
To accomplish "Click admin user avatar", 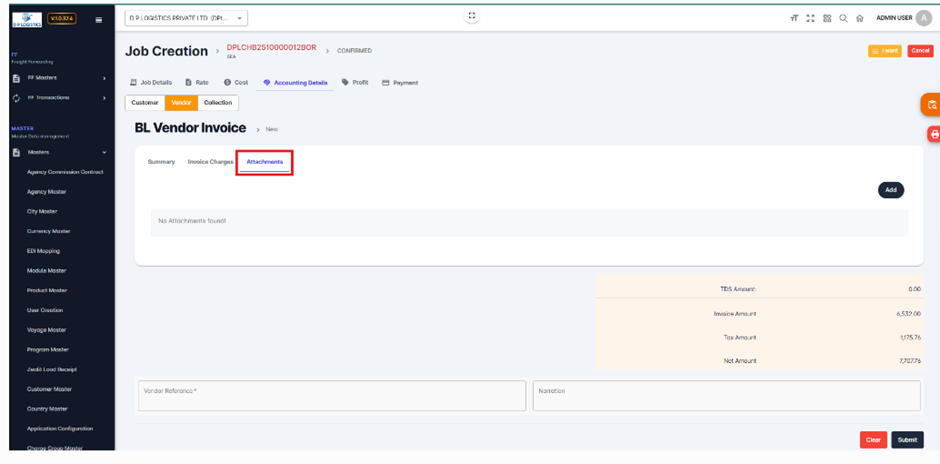I will (x=923, y=18).
